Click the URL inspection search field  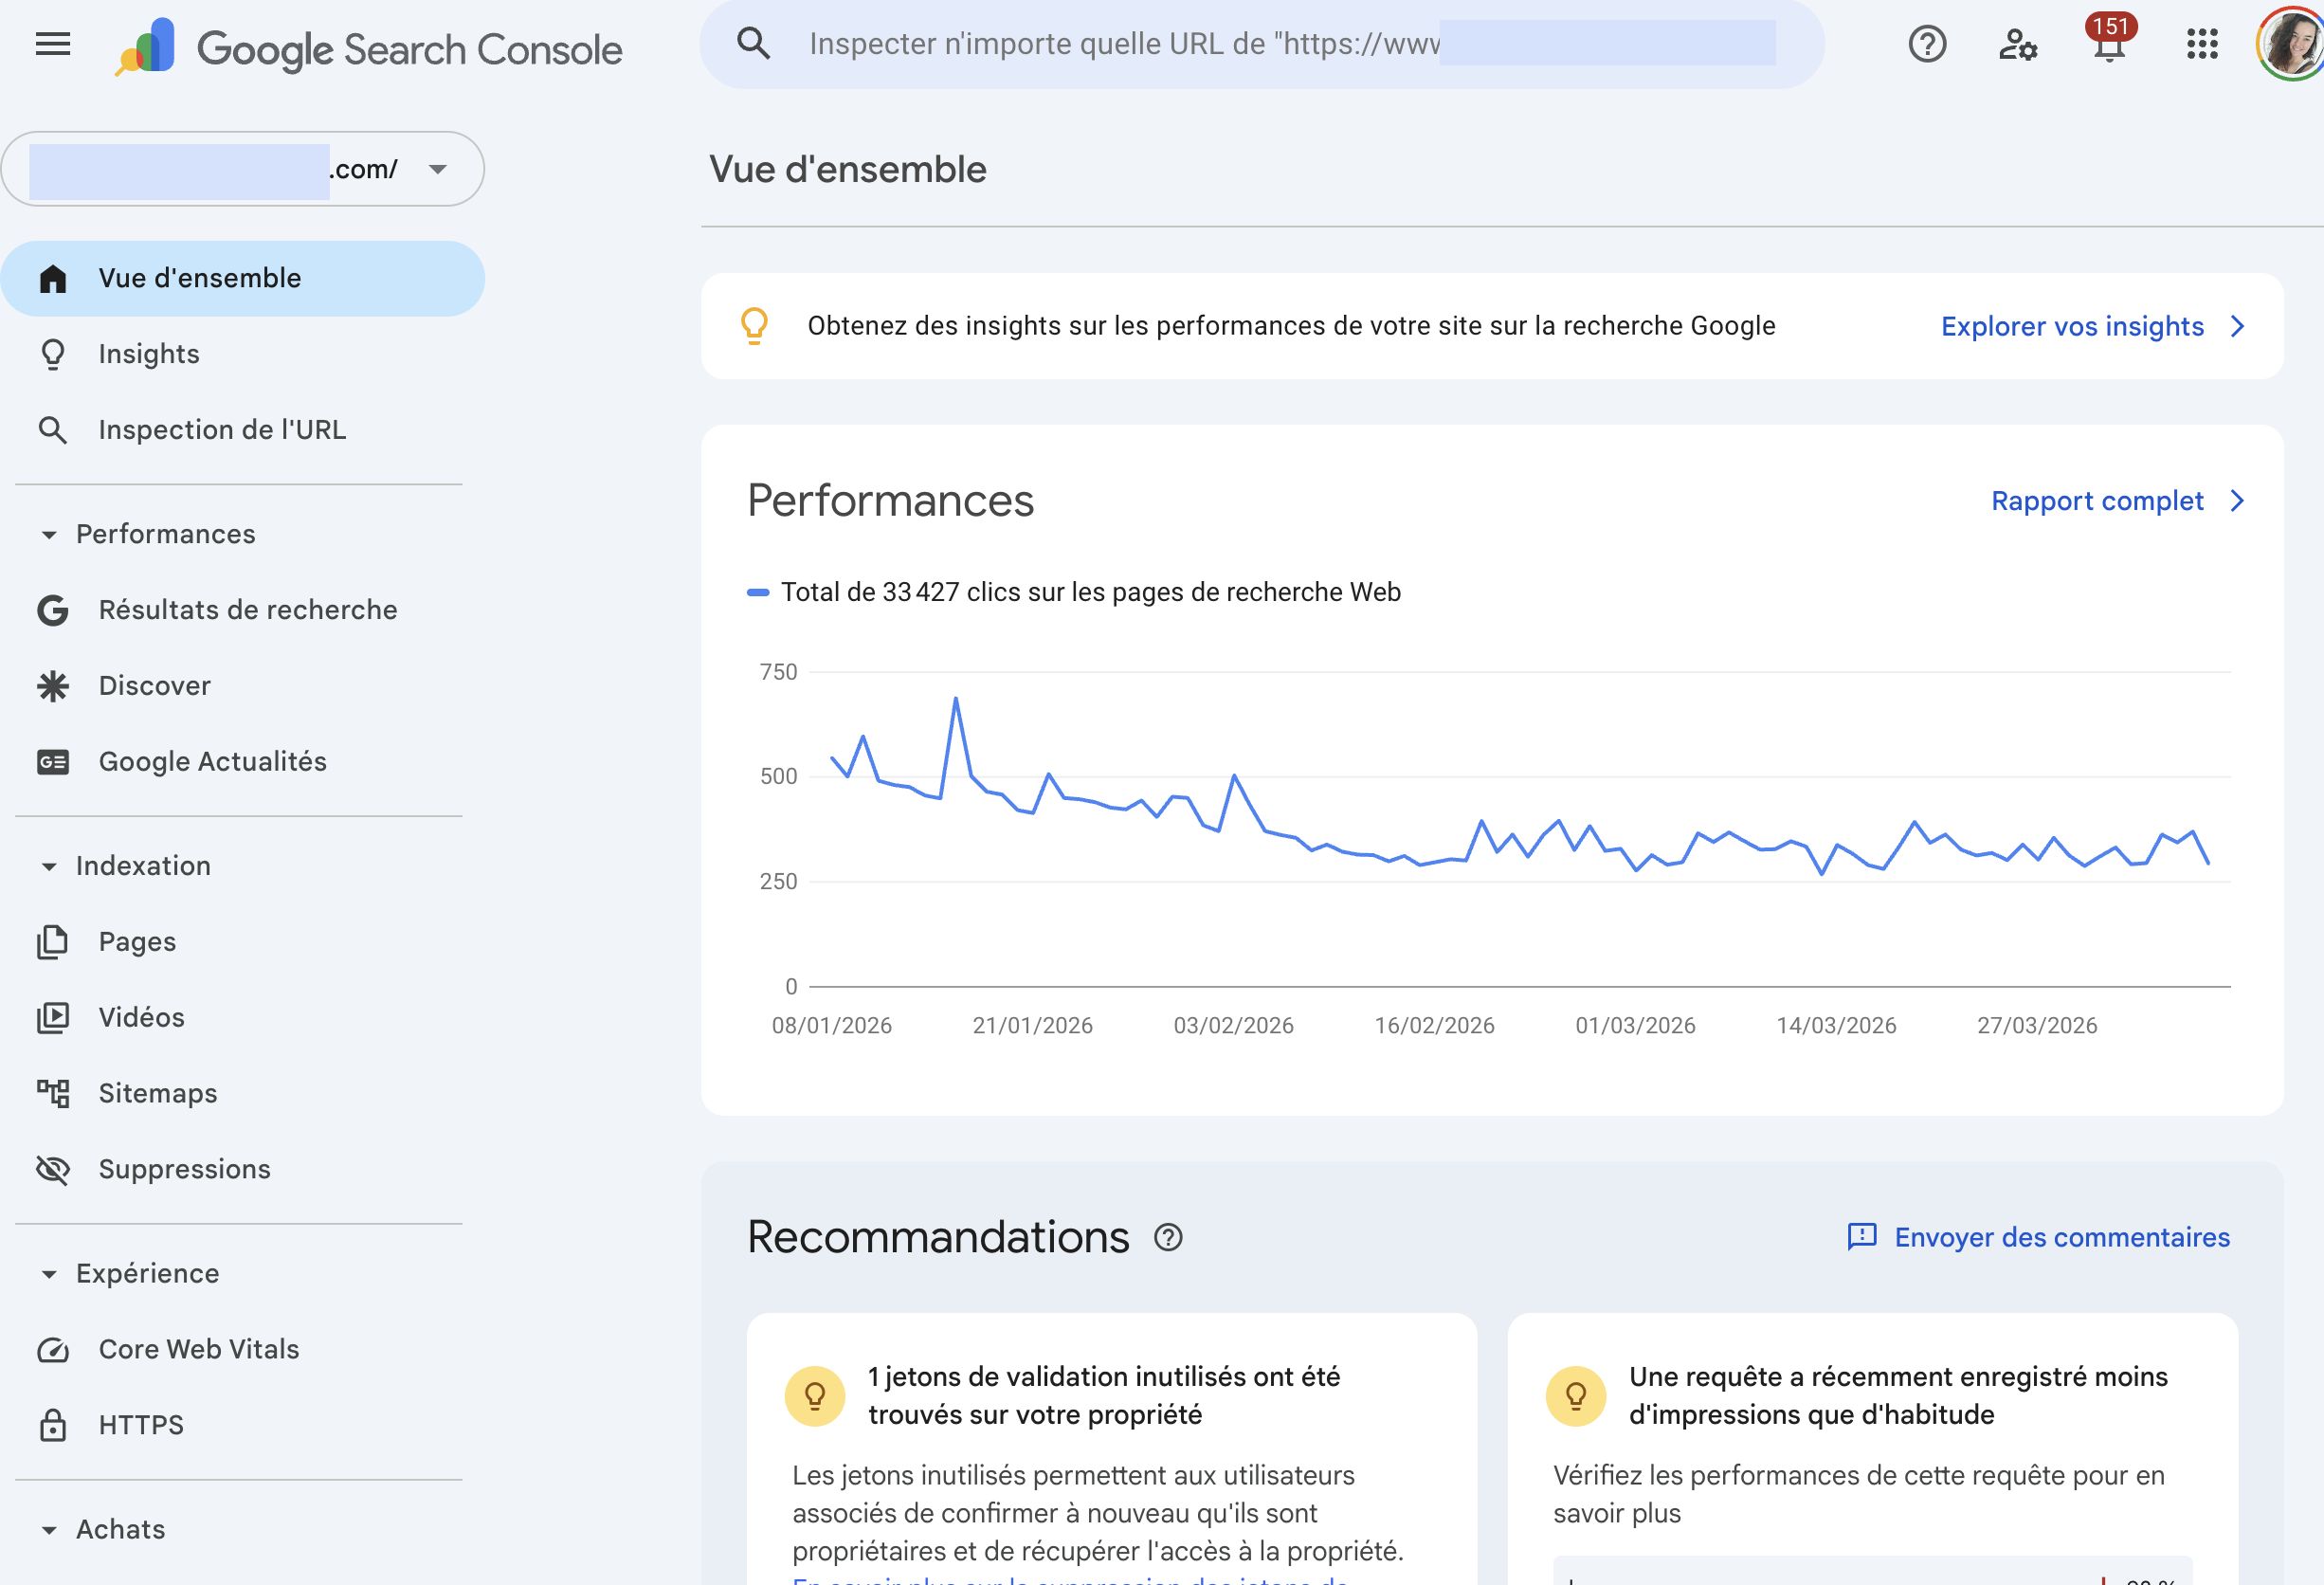(x=1260, y=43)
